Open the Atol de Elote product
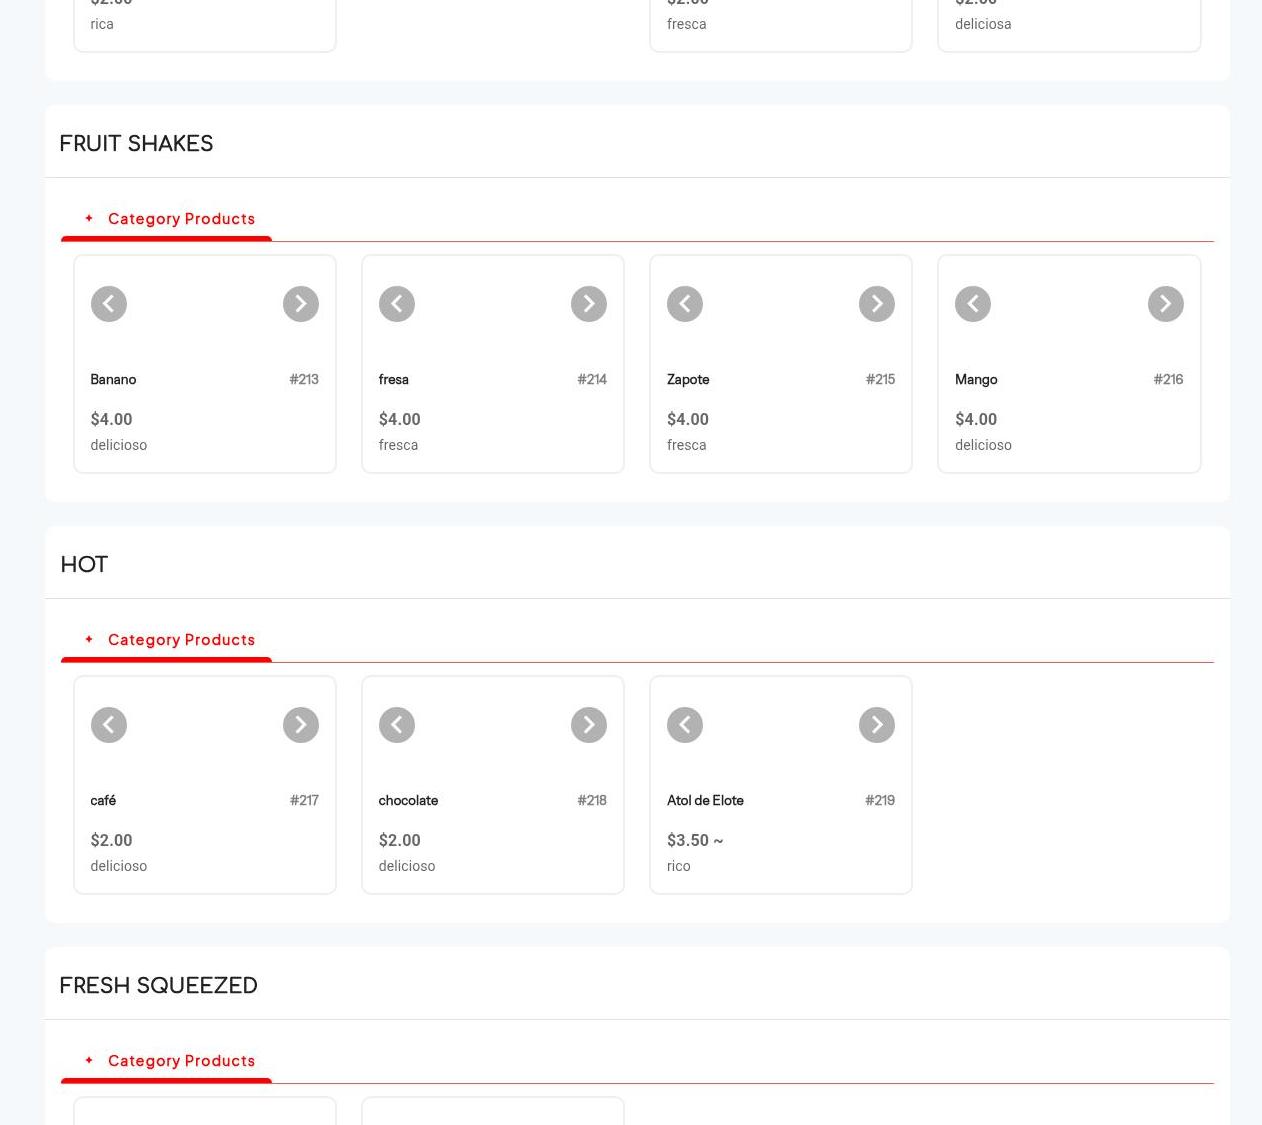The height and width of the screenshot is (1125, 1262). pos(705,800)
